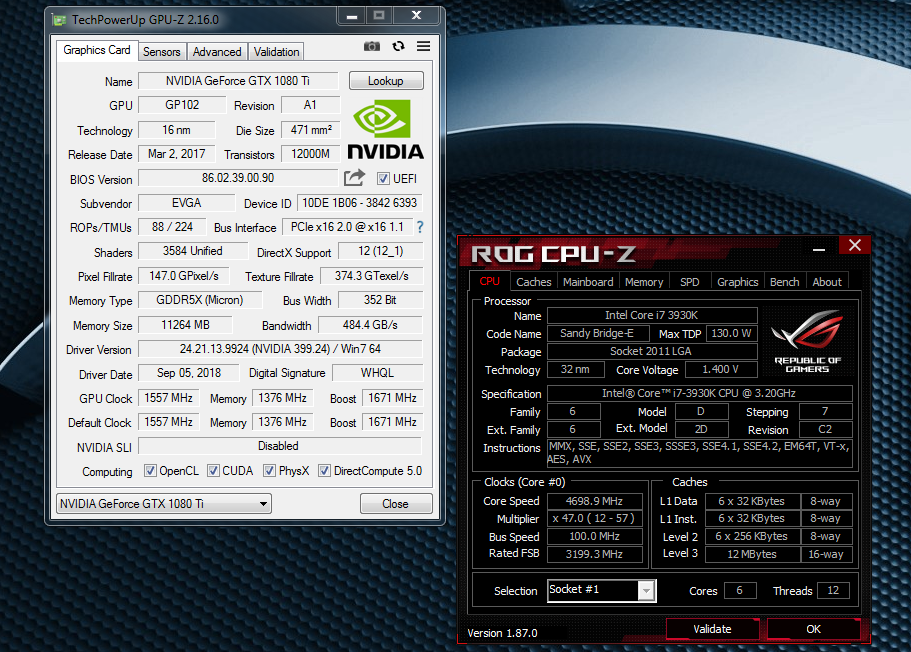Click the Republic of Gamers logo
This screenshot has width=911, height=652.
[807, 341]
